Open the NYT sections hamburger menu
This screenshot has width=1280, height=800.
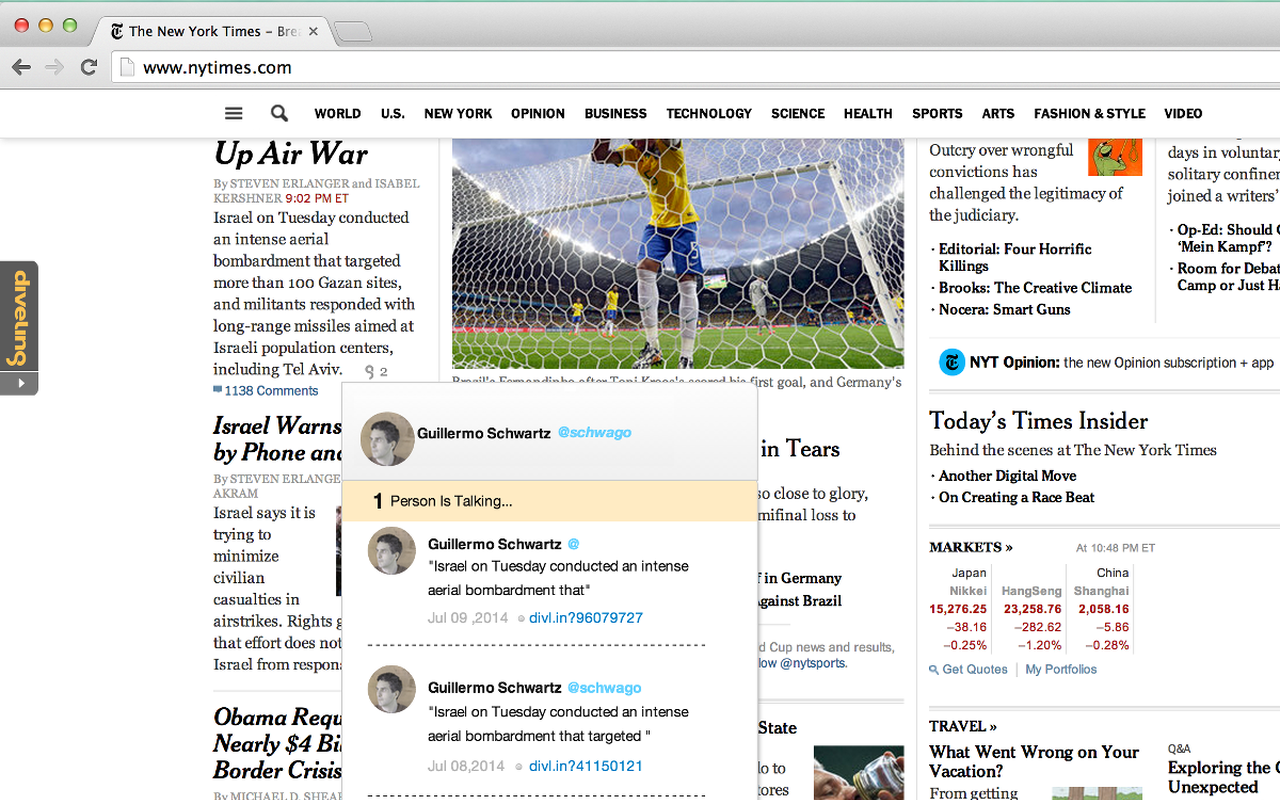(233, 114)
